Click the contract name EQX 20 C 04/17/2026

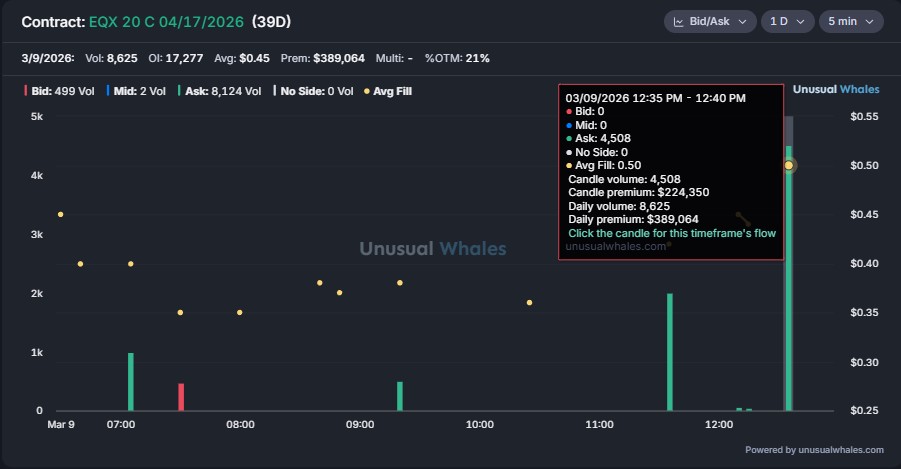click(x=166, y=22)
